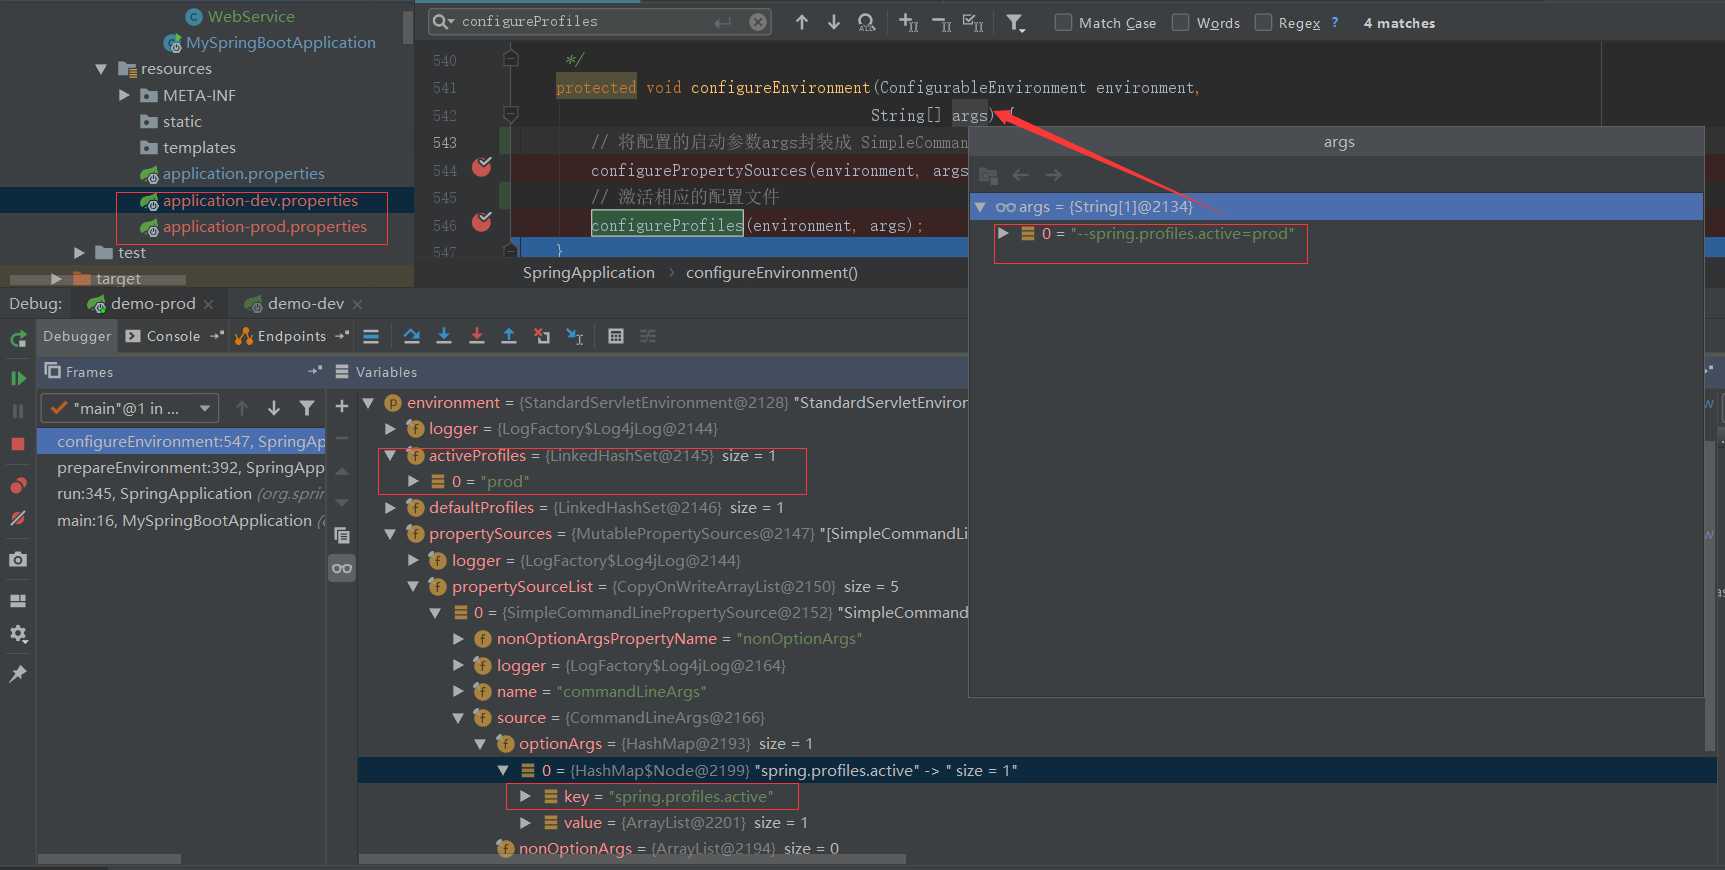The width and height of the screenshot is (1725, 870).
Task: Force step into with red arrow
Action: [477, 336]
